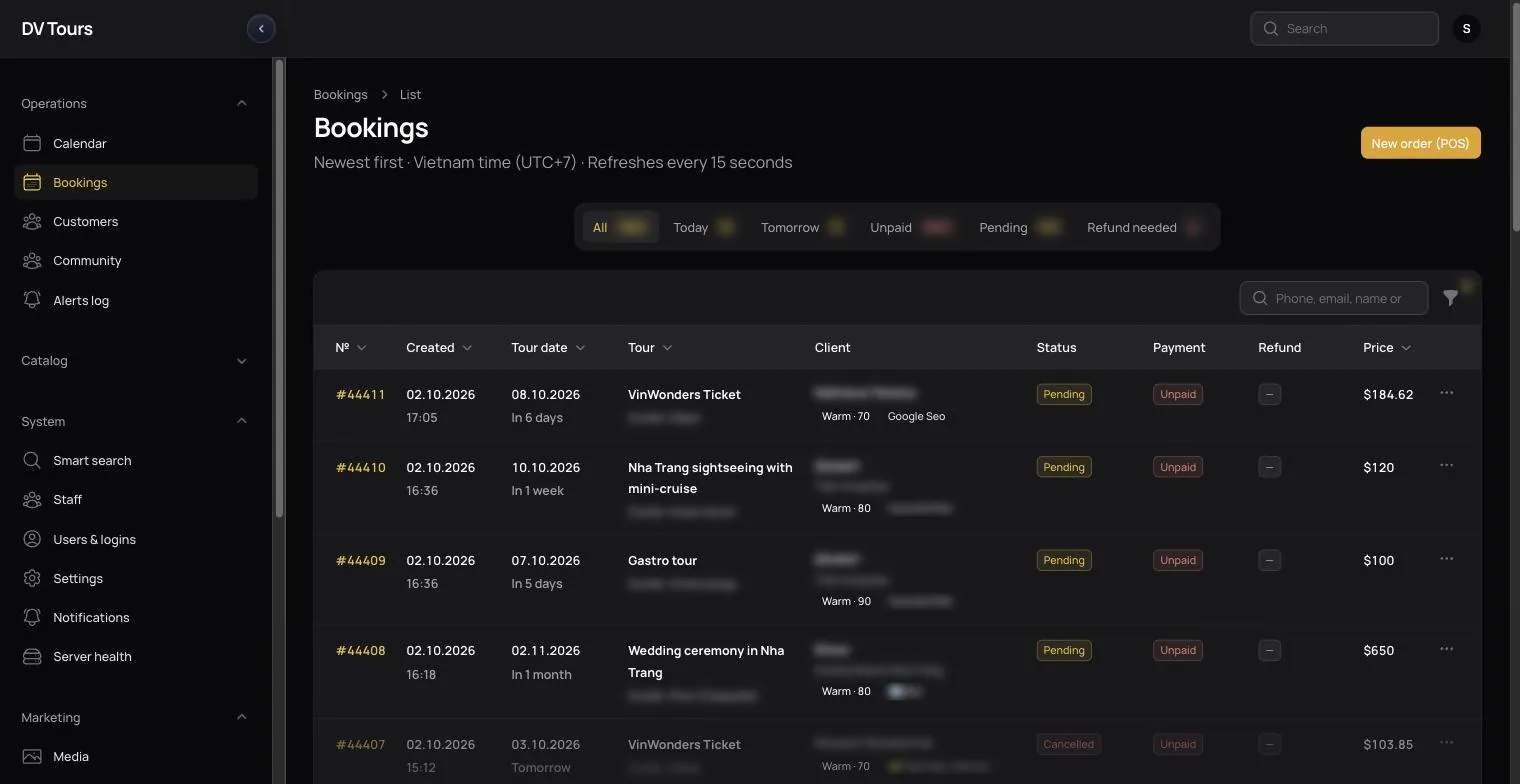Open booking #44409 link
This screenshot has height=784, width=1520.
pos(360,560)
